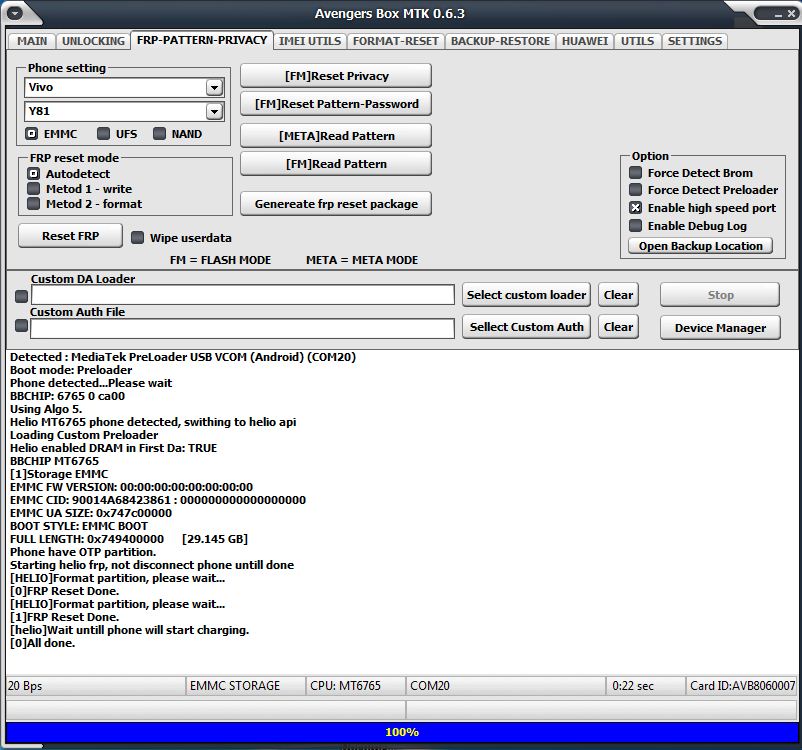
Task: Click Sellect Custom Auth button
Action: pyautogui.click(x=526, y=327)
